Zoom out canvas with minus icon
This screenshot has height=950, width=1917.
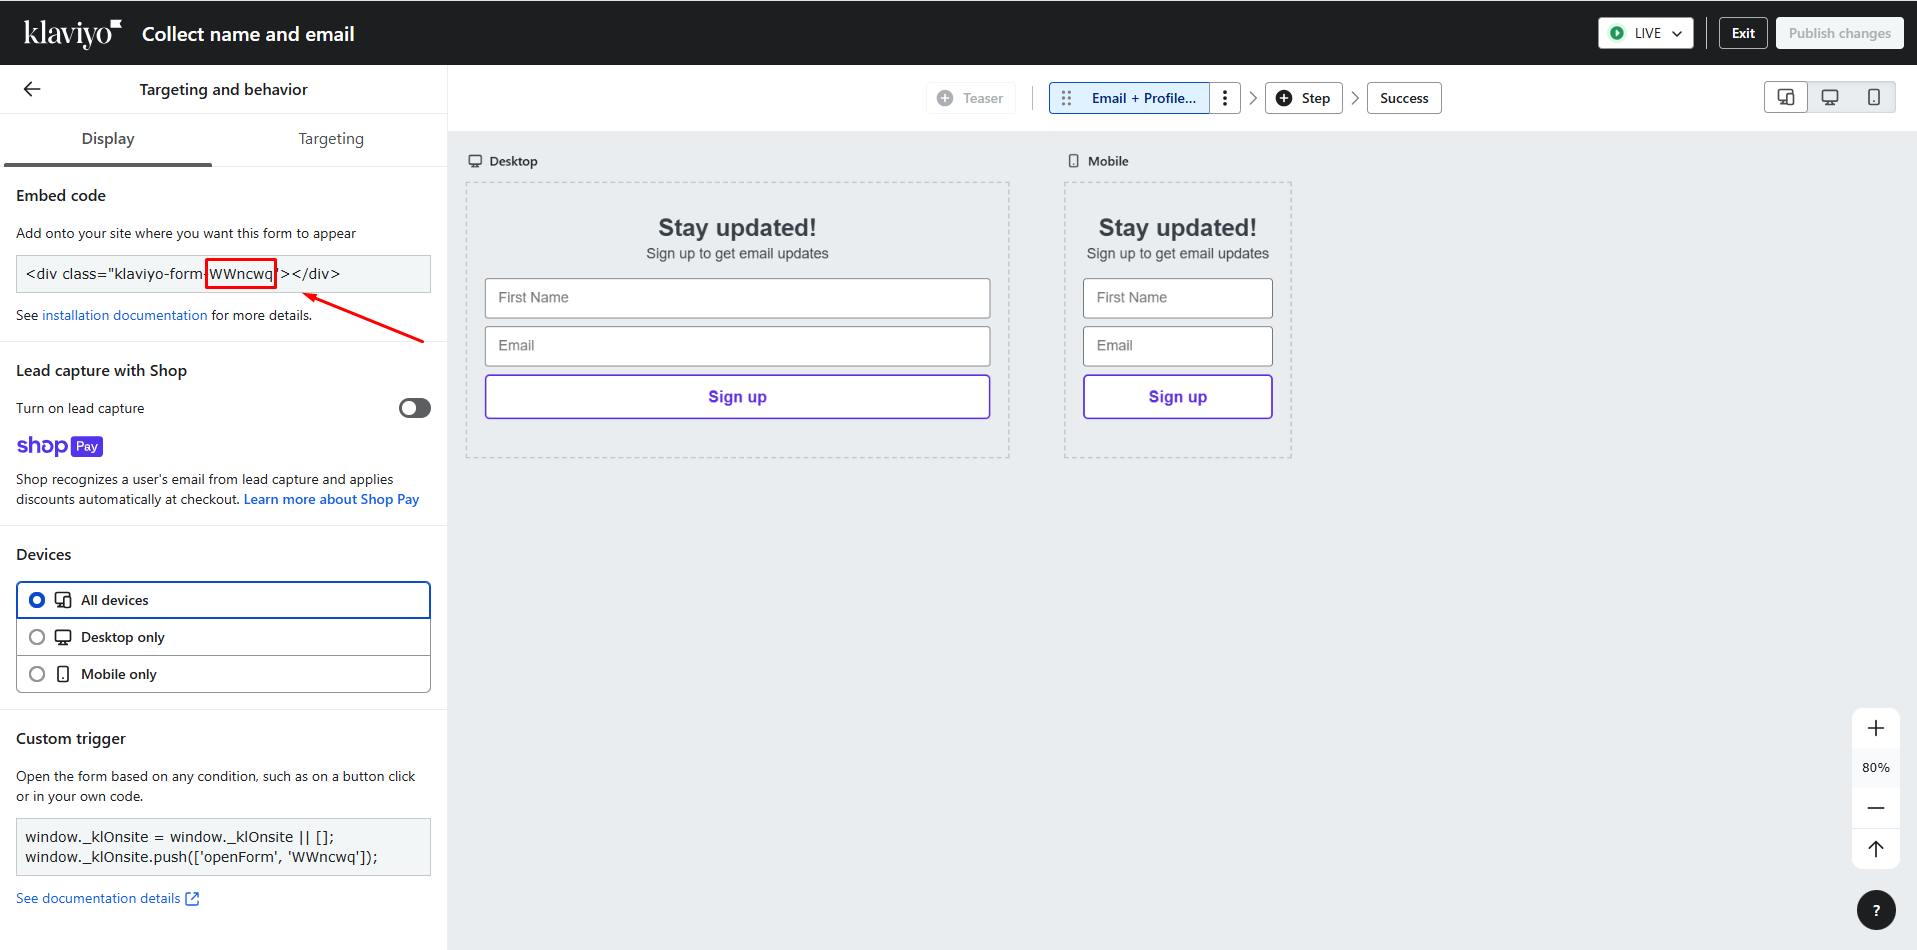(x=1875, y=808)
